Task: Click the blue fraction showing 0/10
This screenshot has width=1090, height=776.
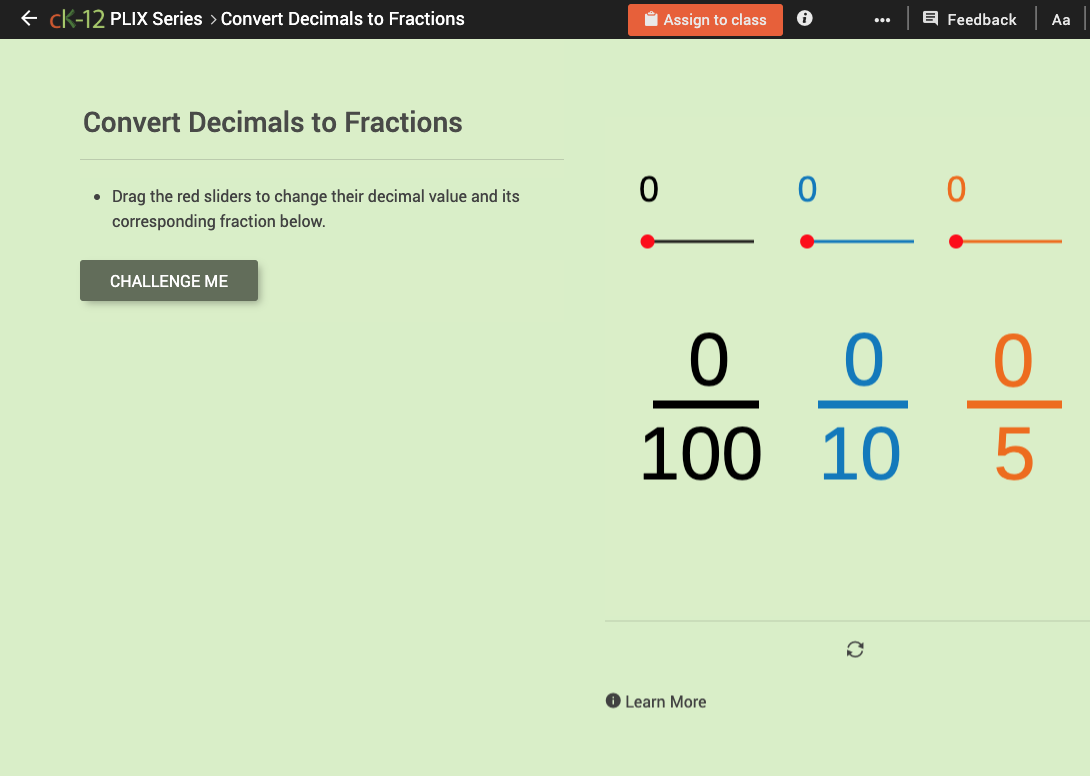Action: (862, 407)
